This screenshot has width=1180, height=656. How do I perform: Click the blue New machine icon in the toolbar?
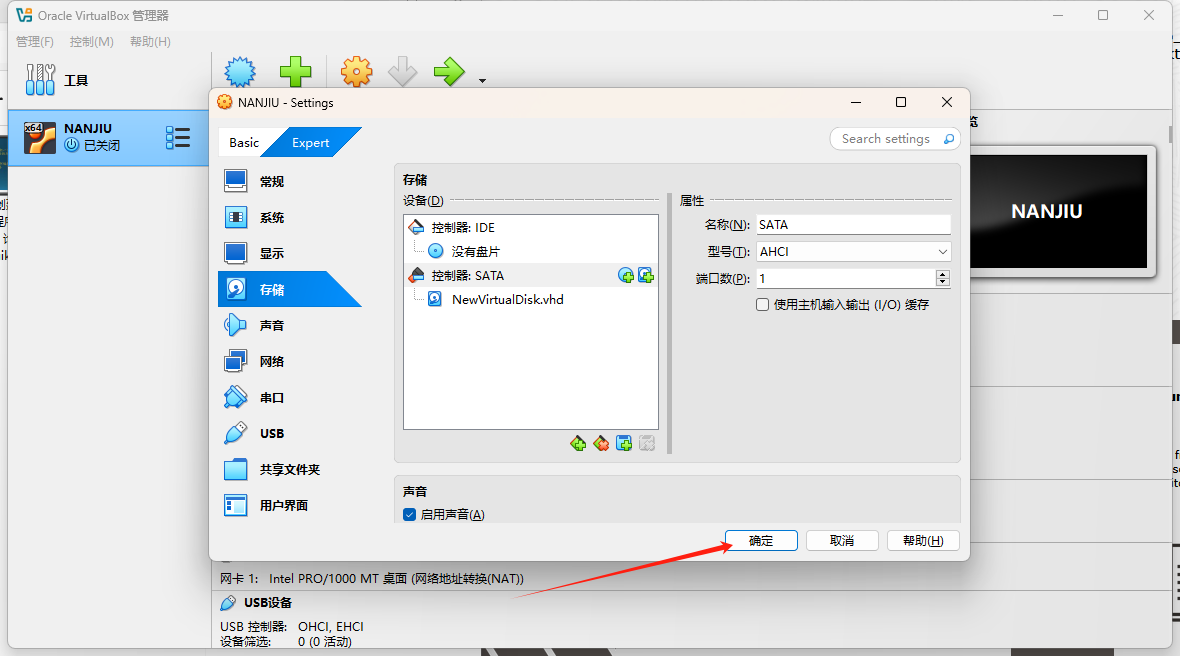tap(240, 72)
